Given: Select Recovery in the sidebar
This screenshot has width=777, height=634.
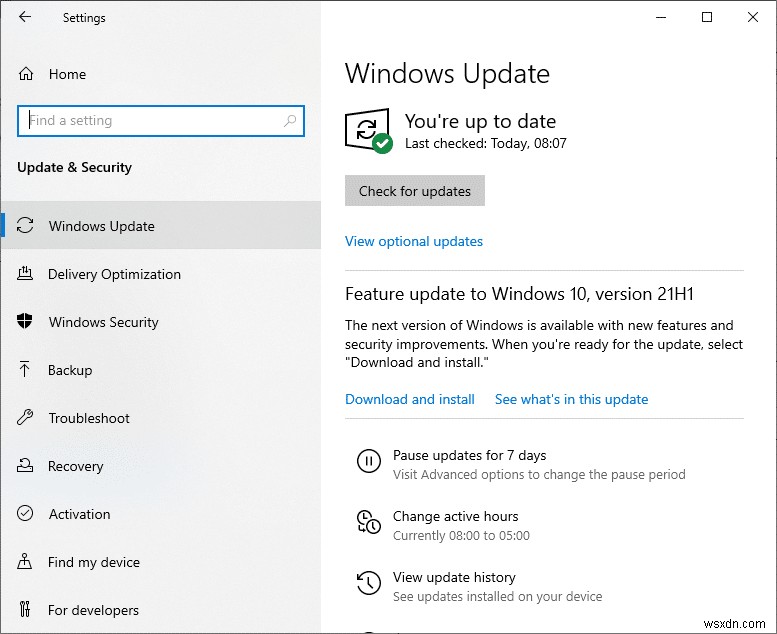Looking at the screenshot, I should point(75,466).
